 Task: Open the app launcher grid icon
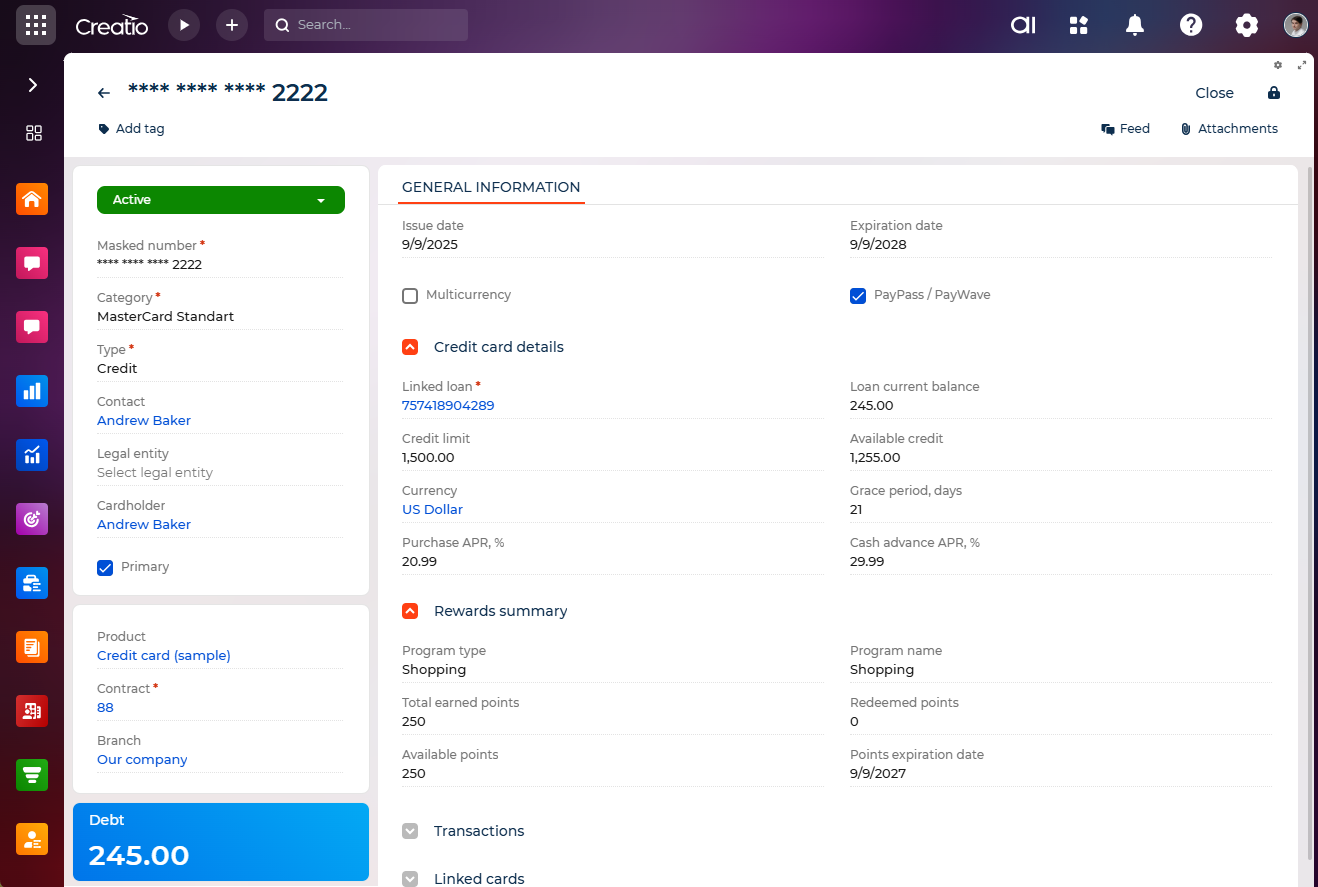pos(35,25)
